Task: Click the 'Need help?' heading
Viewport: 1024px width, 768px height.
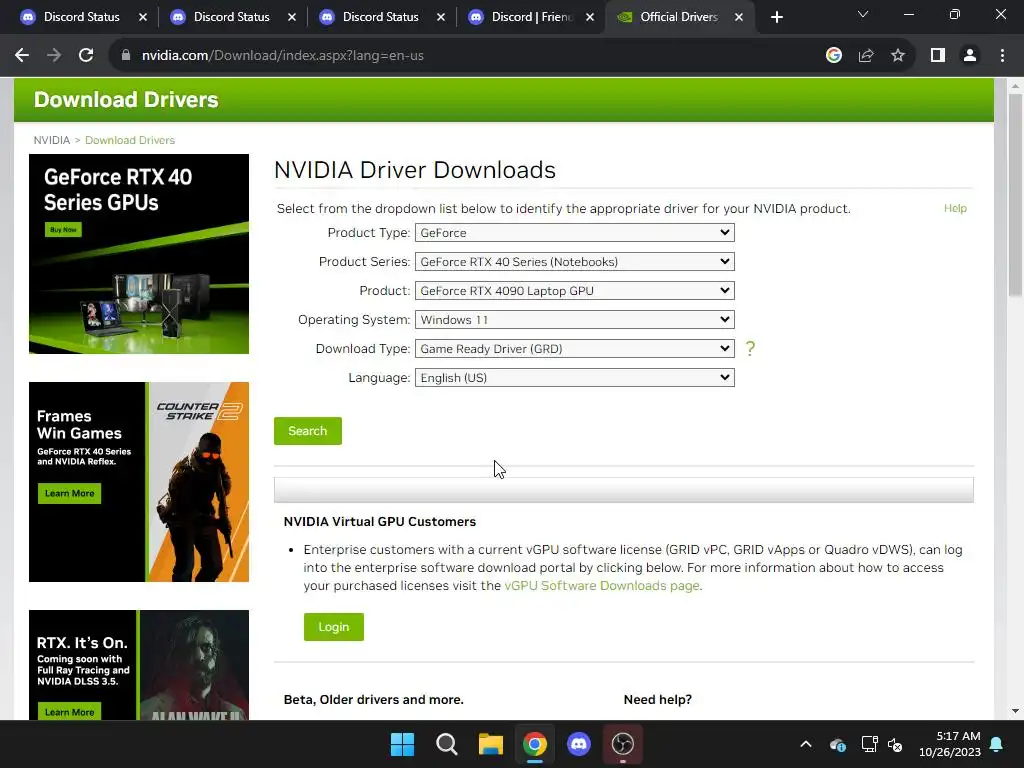Action: coord(658,699)
